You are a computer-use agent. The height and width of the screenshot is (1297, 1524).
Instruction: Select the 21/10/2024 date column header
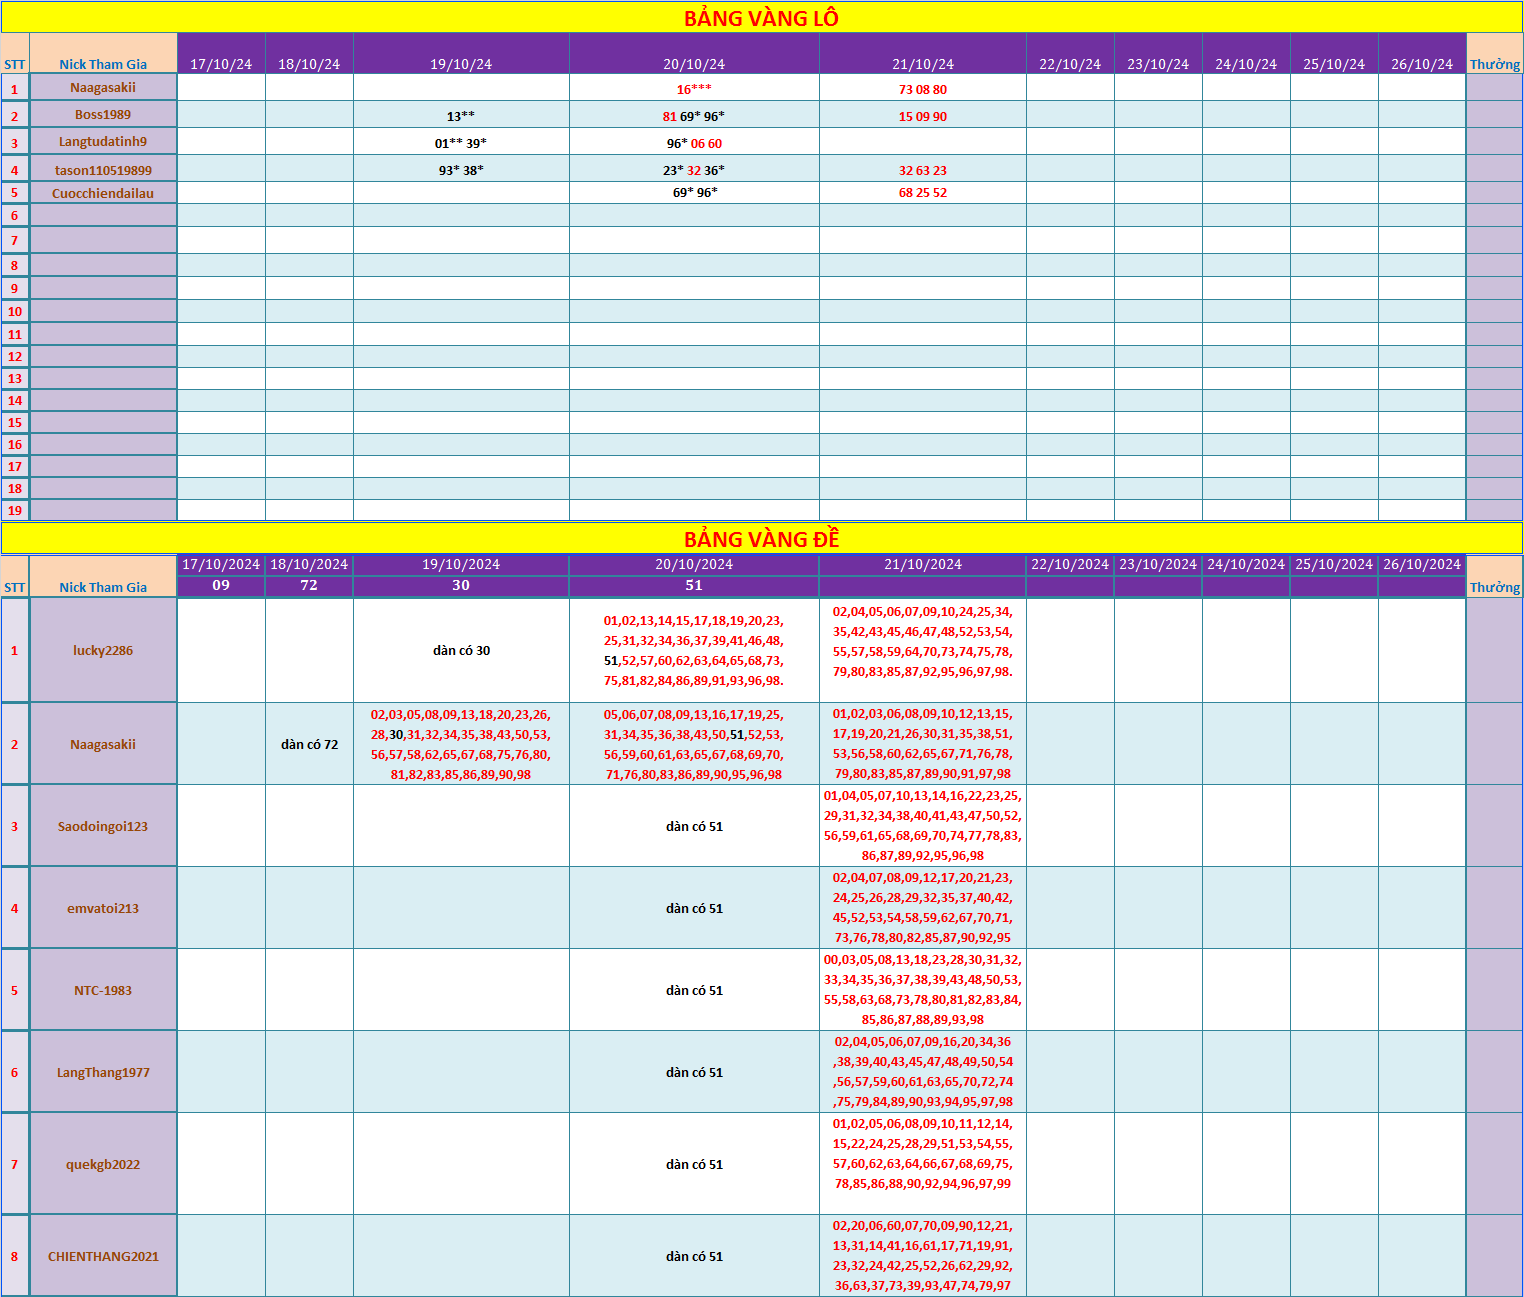click(x=922, y=564)
